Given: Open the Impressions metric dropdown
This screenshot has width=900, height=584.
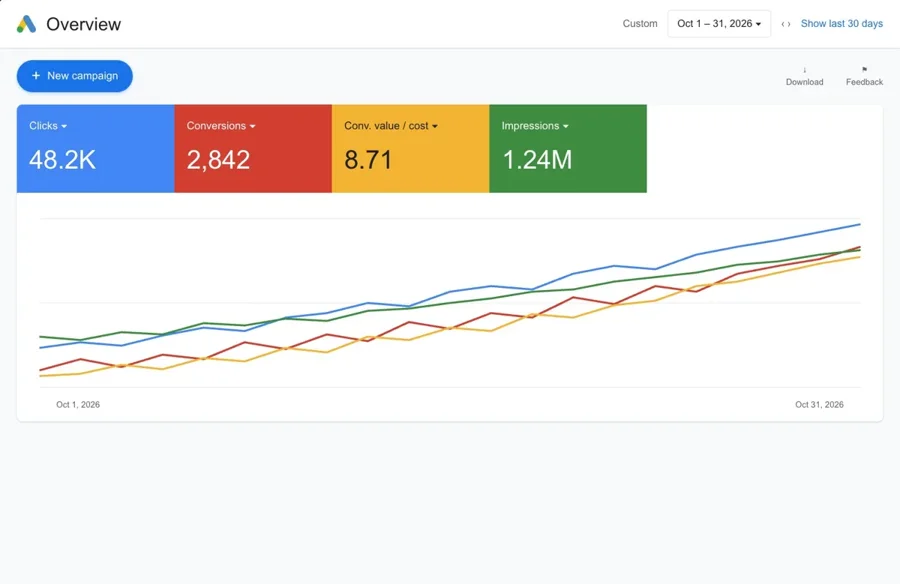Looking at the screenshot, I should 535,126.
